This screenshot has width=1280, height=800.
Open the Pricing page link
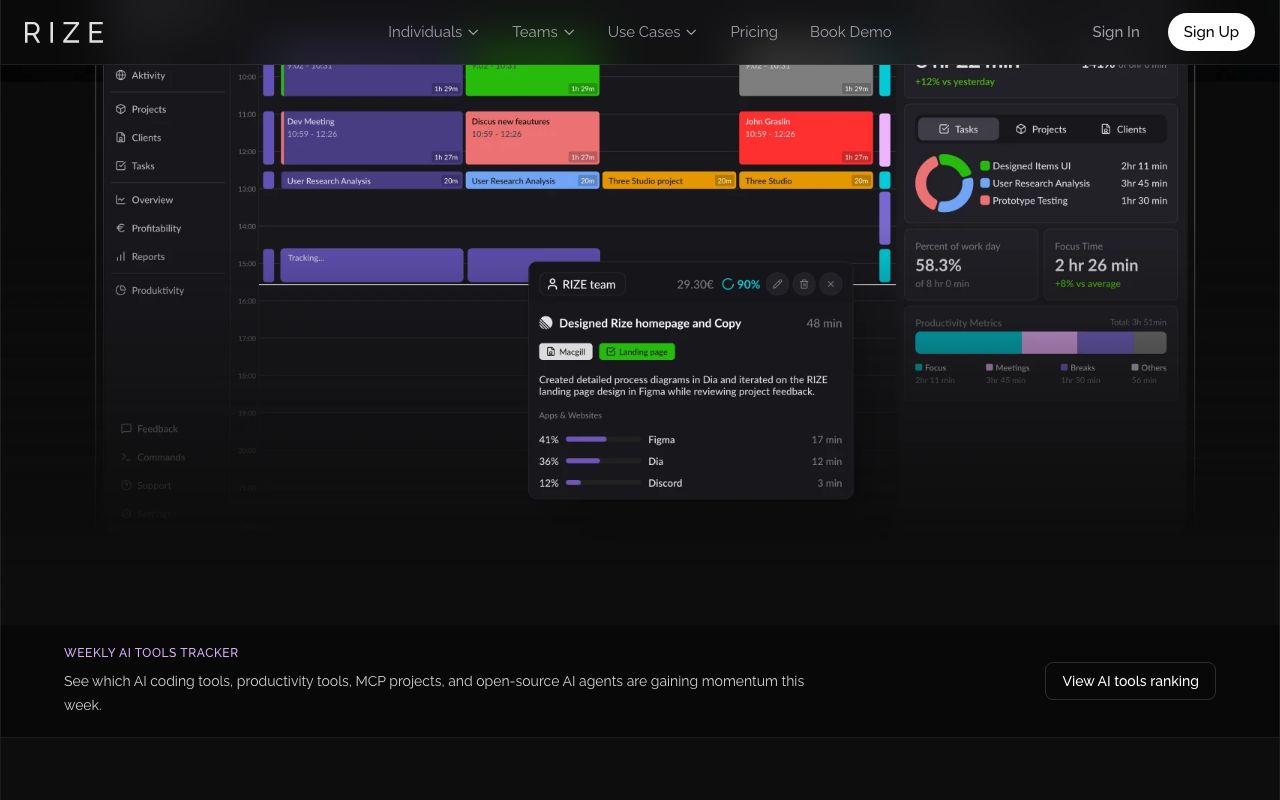coord(754,32)
